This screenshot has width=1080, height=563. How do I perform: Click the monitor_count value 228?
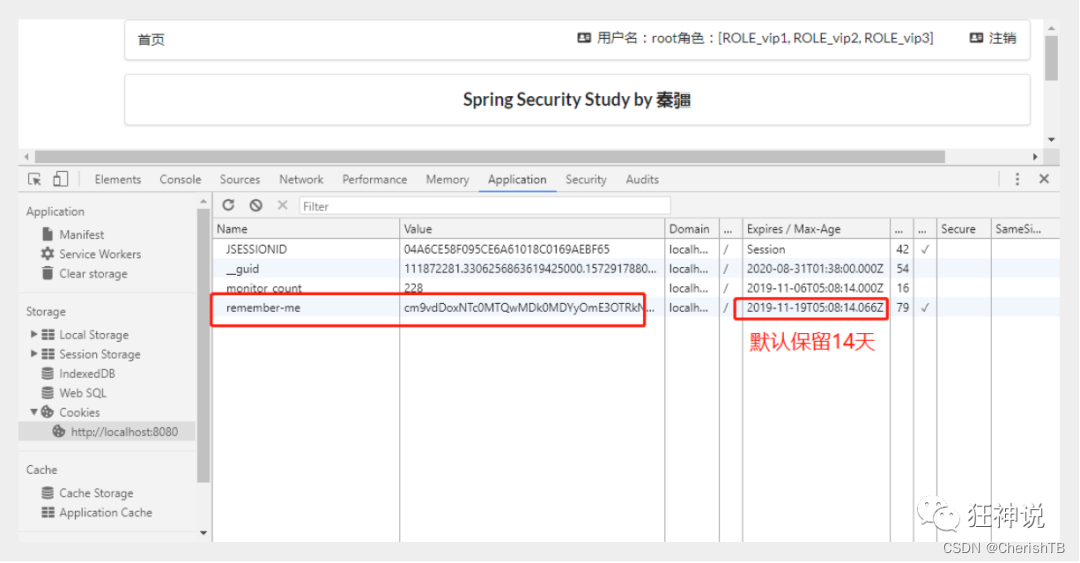coord(413,288)
